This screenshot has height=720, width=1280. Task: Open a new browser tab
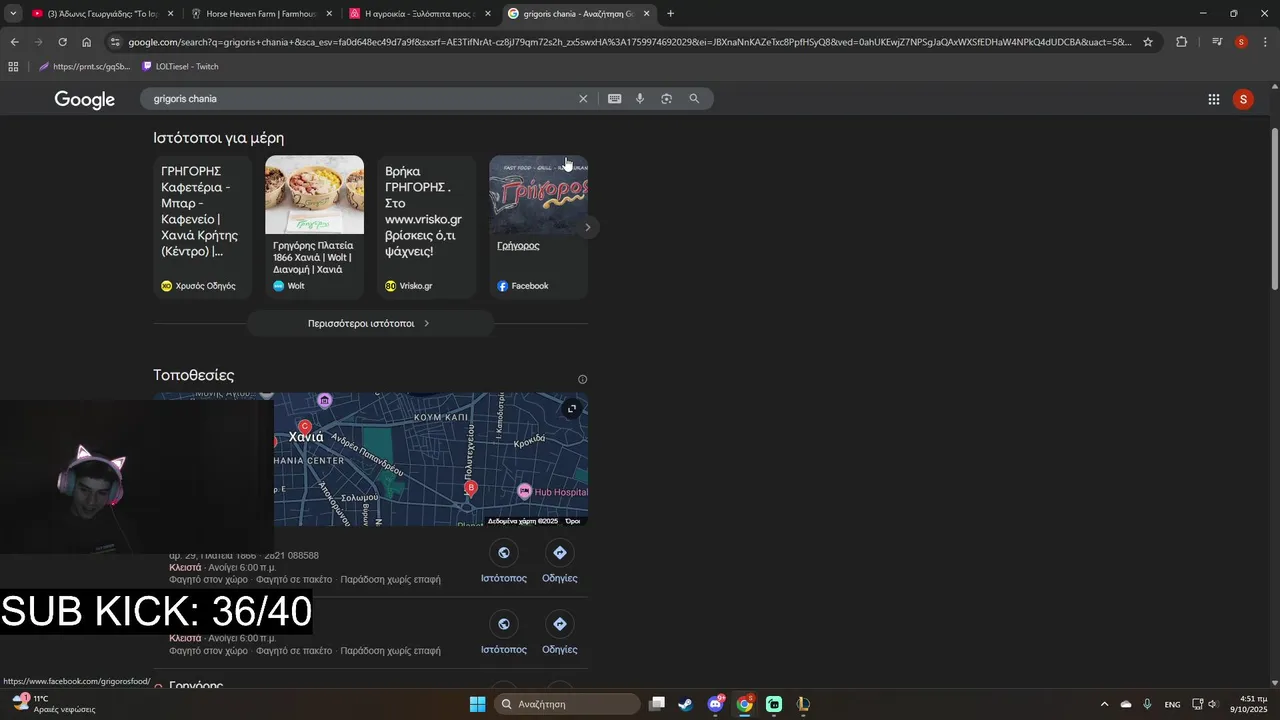[x=670, y=14]
